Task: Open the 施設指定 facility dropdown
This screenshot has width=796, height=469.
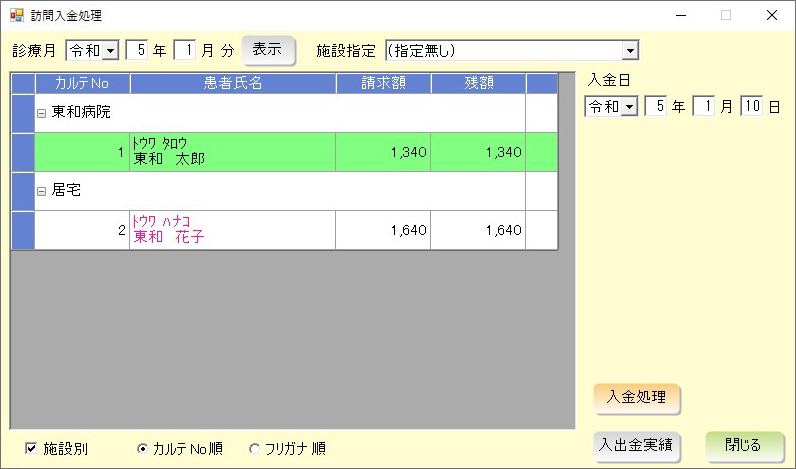Action: click(629, 50)
